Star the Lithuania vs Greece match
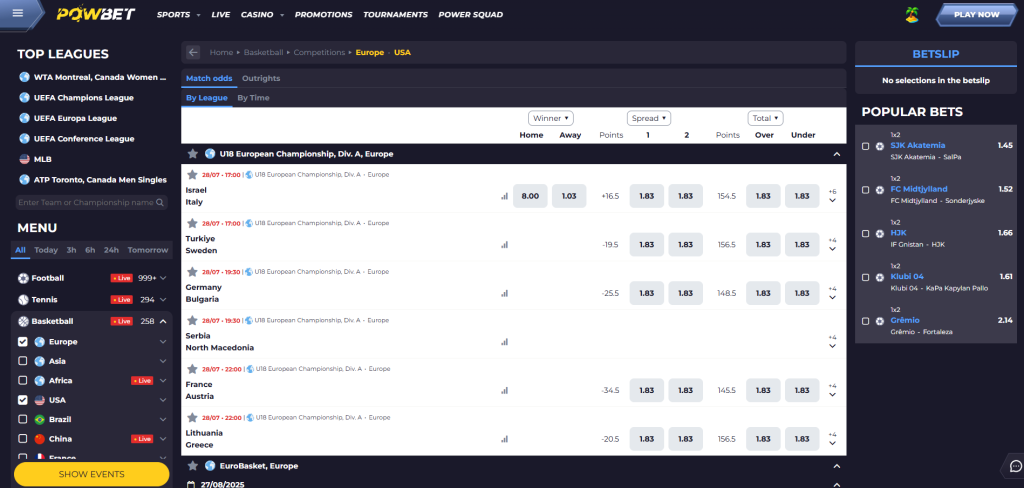 tap(192, 417)
